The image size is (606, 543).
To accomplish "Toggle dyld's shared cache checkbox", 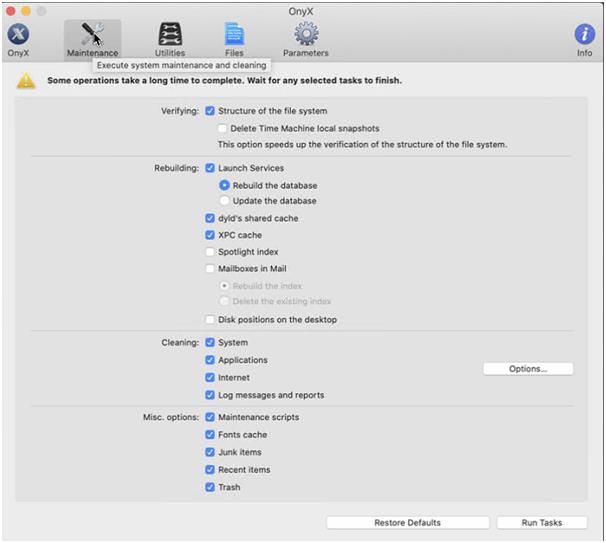I will click(210, 218).
